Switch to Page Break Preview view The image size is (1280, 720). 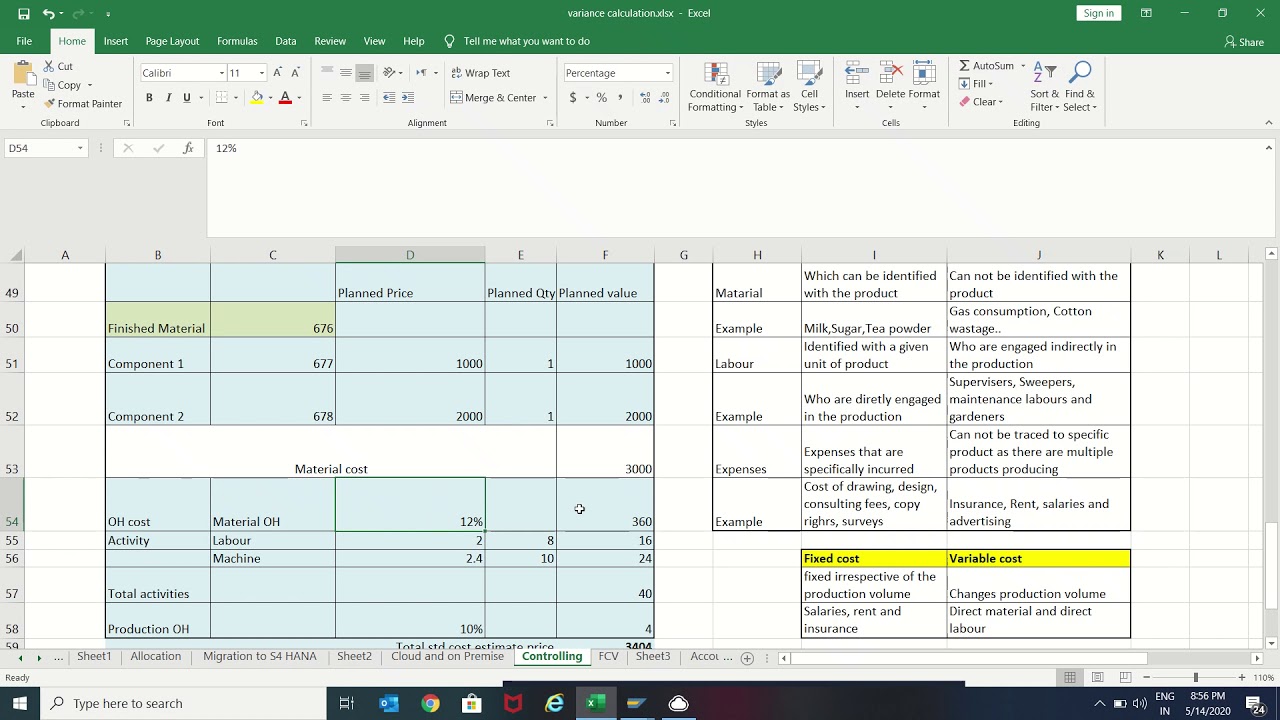click(1124, 678)
